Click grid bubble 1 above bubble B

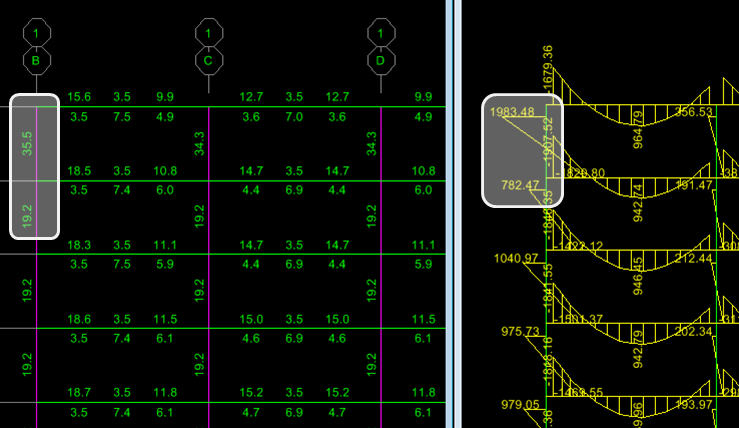pos(36,34)
